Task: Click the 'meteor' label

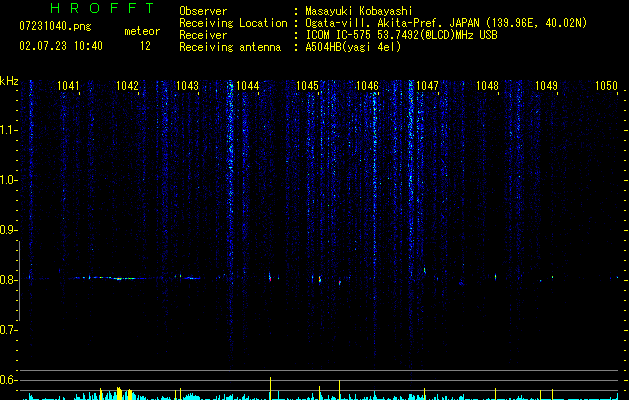Action: pos(142,31)
